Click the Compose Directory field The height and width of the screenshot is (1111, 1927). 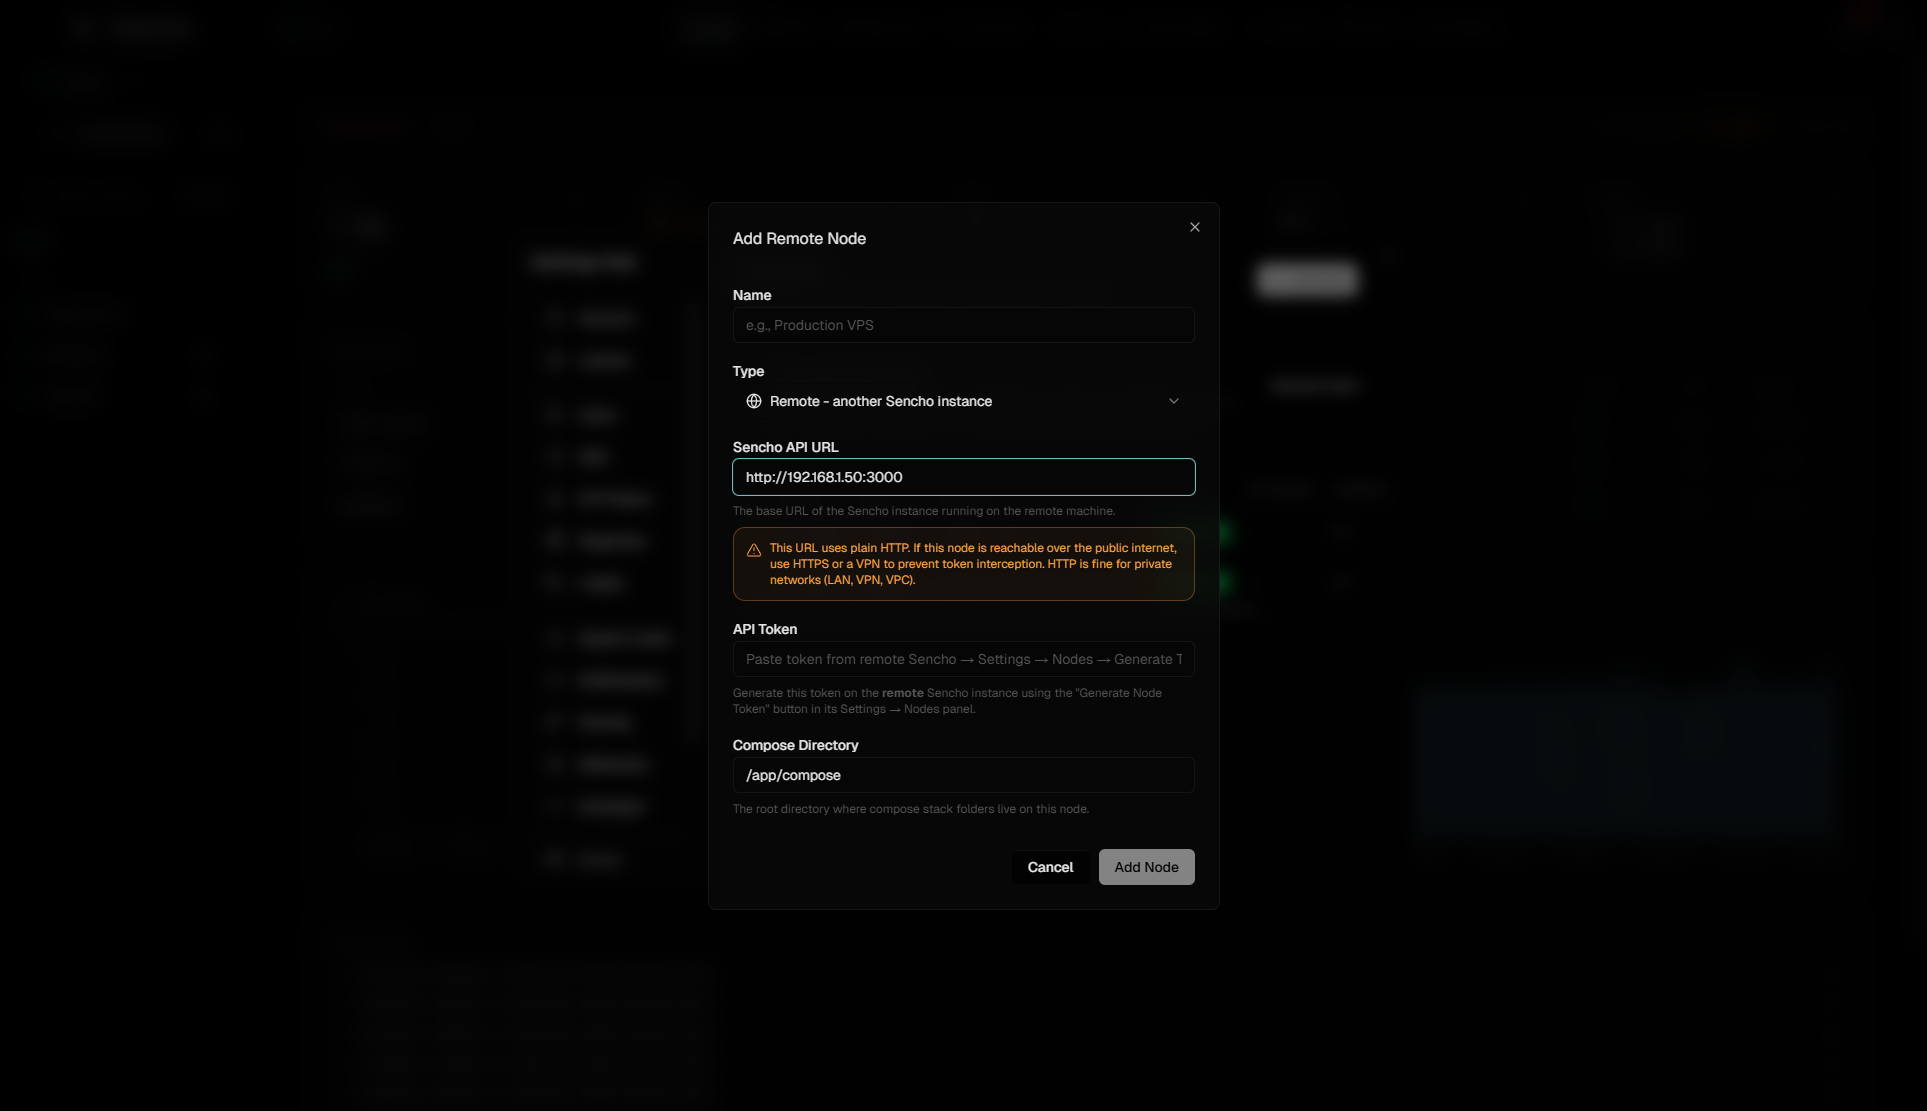[963, 775]
